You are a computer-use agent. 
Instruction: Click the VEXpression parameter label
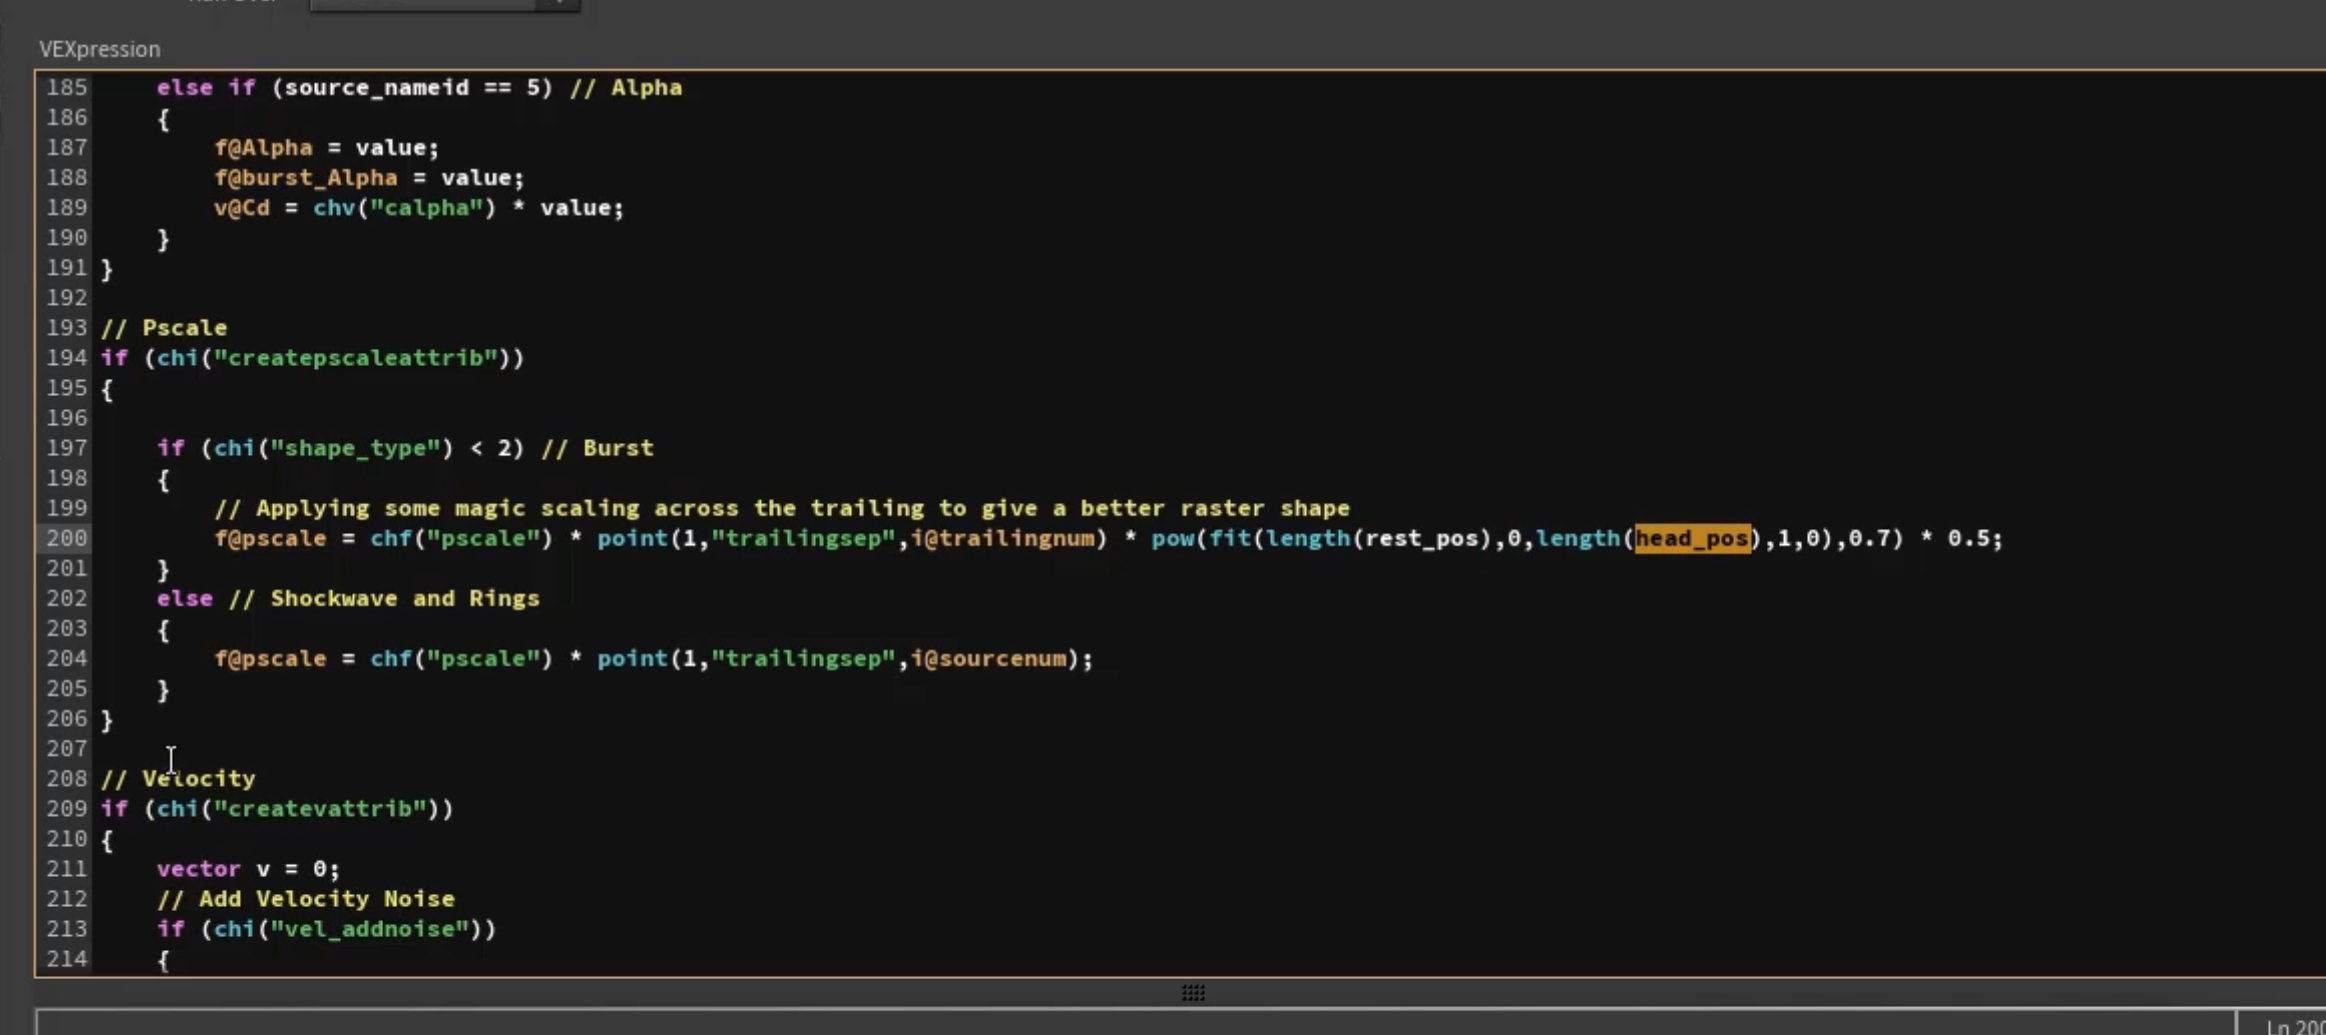pyautogui.click(x=99, y=49)
